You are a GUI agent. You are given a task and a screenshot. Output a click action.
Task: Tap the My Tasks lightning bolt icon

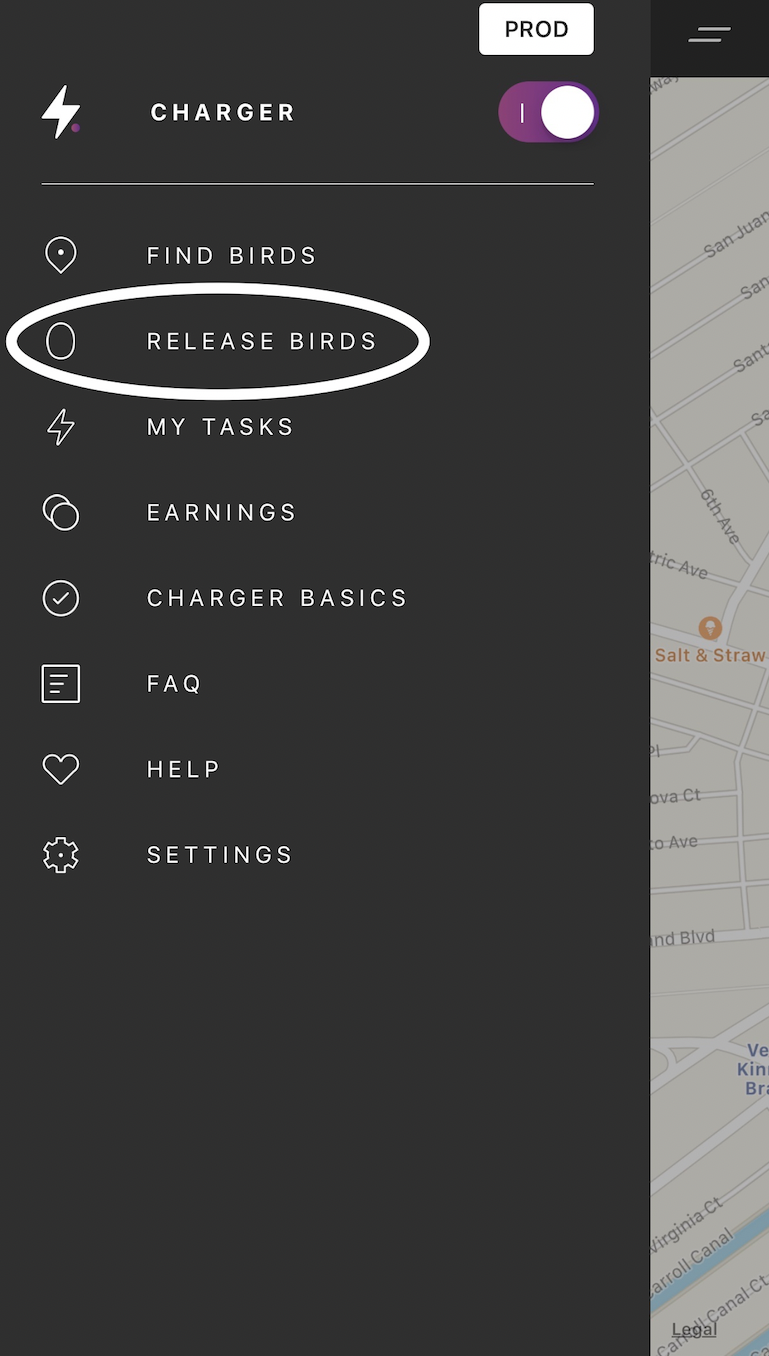(x=61, y=427)
